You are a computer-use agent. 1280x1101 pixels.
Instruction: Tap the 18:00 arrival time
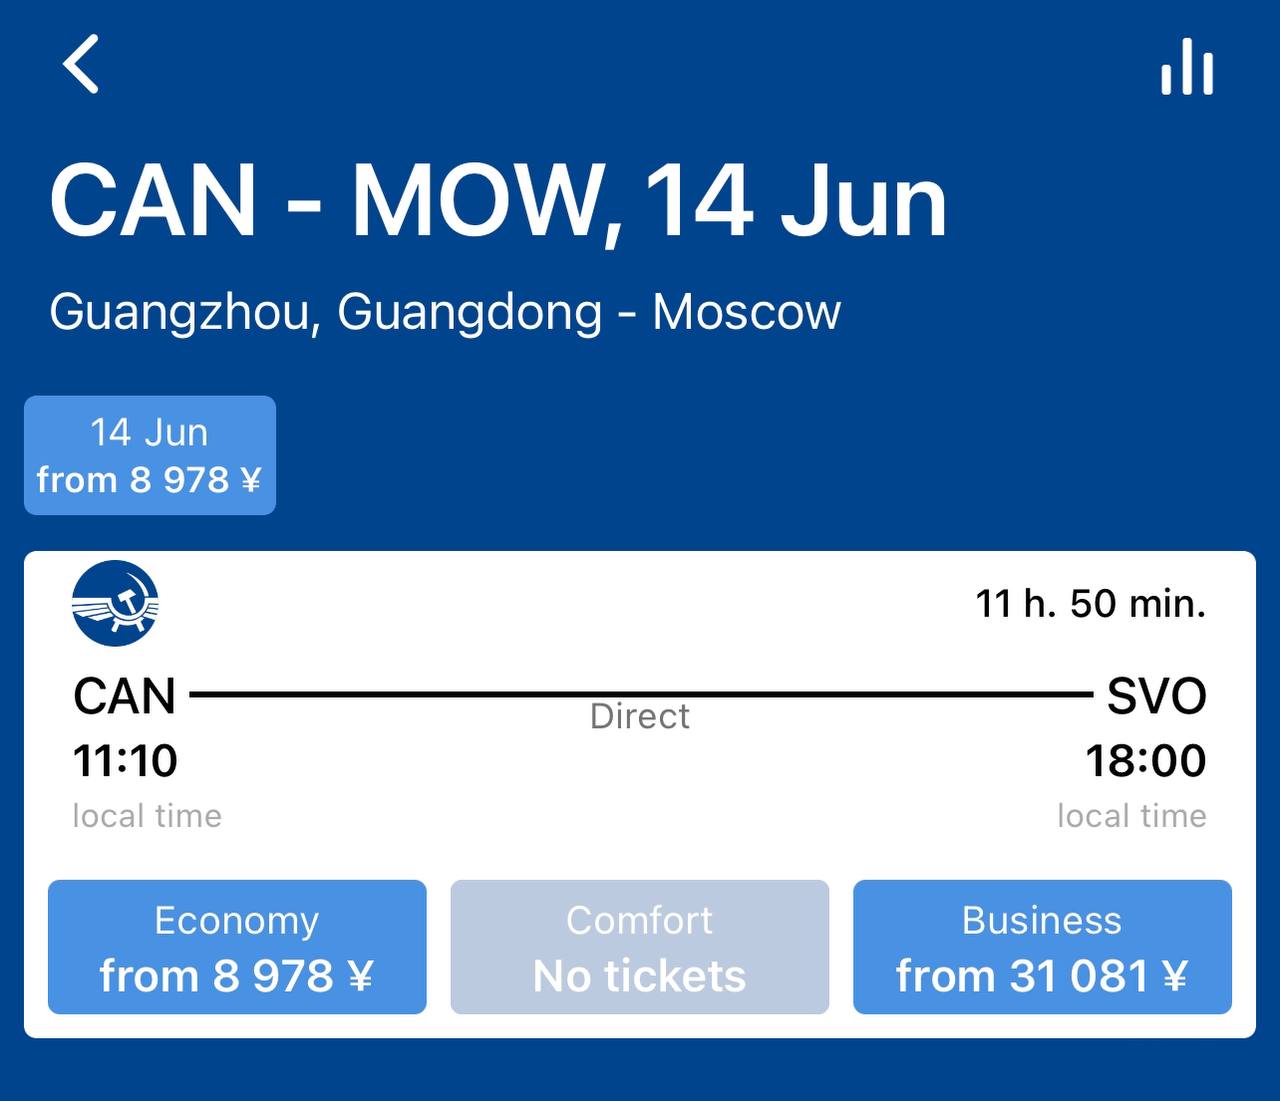coord(1146,761)
